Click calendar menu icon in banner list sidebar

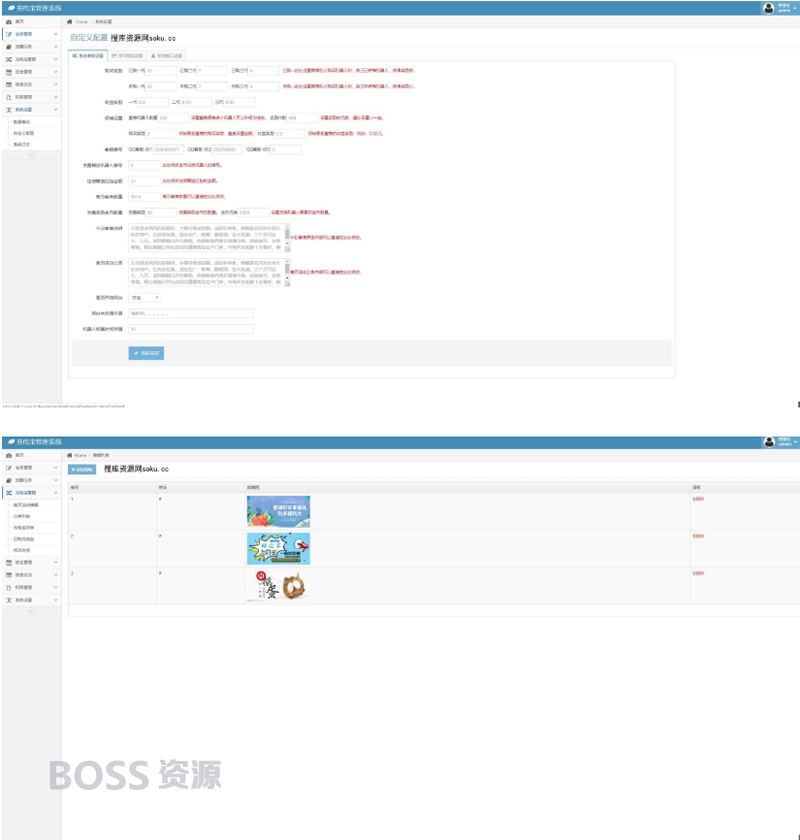tap(9, 562)
